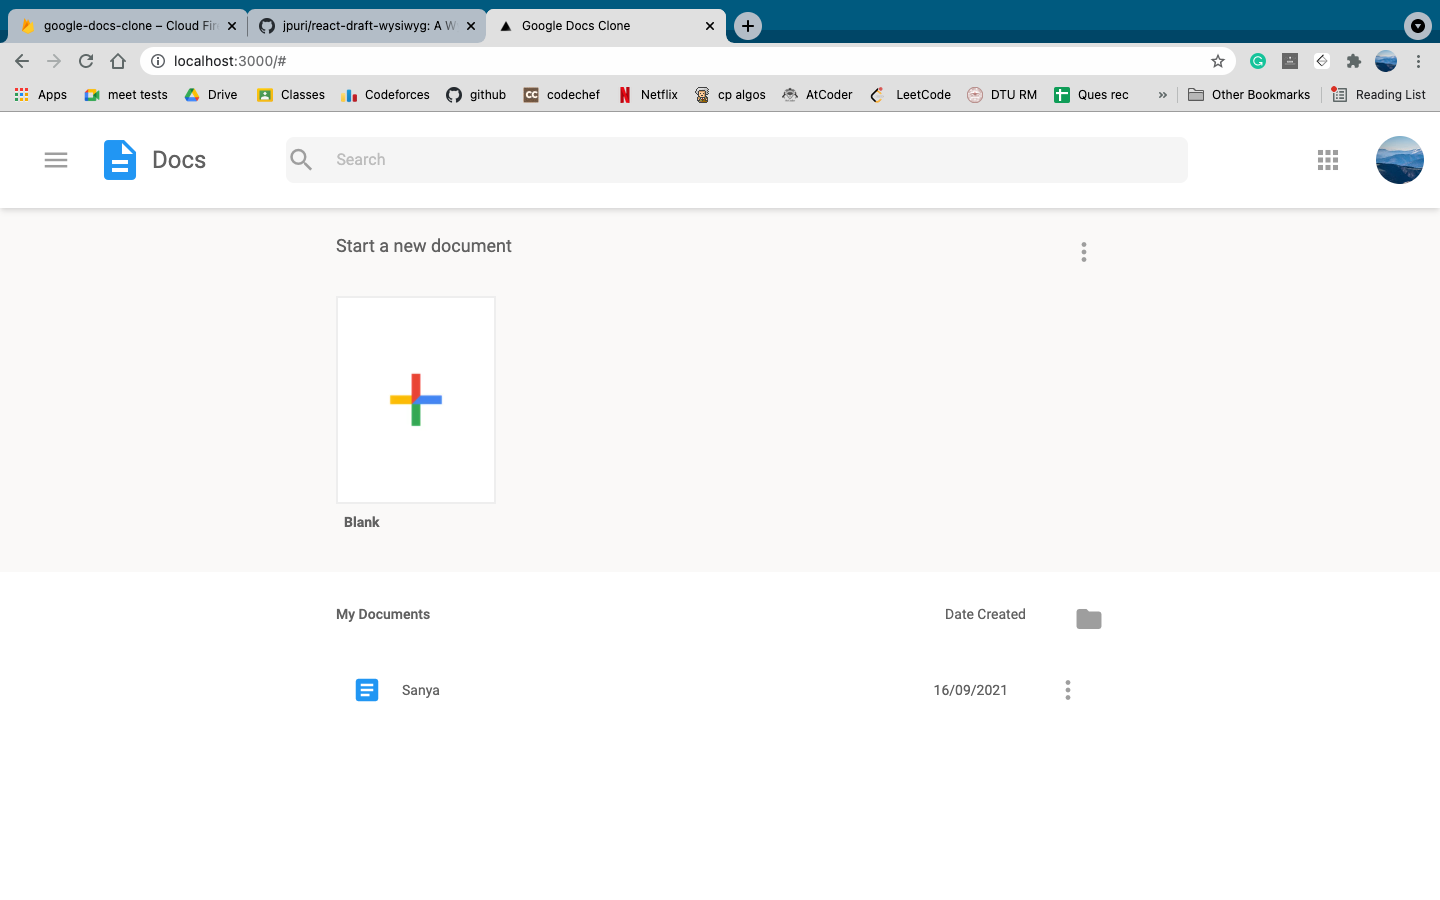Click the Start a new document heading
1440x900 pixels.
424,246
